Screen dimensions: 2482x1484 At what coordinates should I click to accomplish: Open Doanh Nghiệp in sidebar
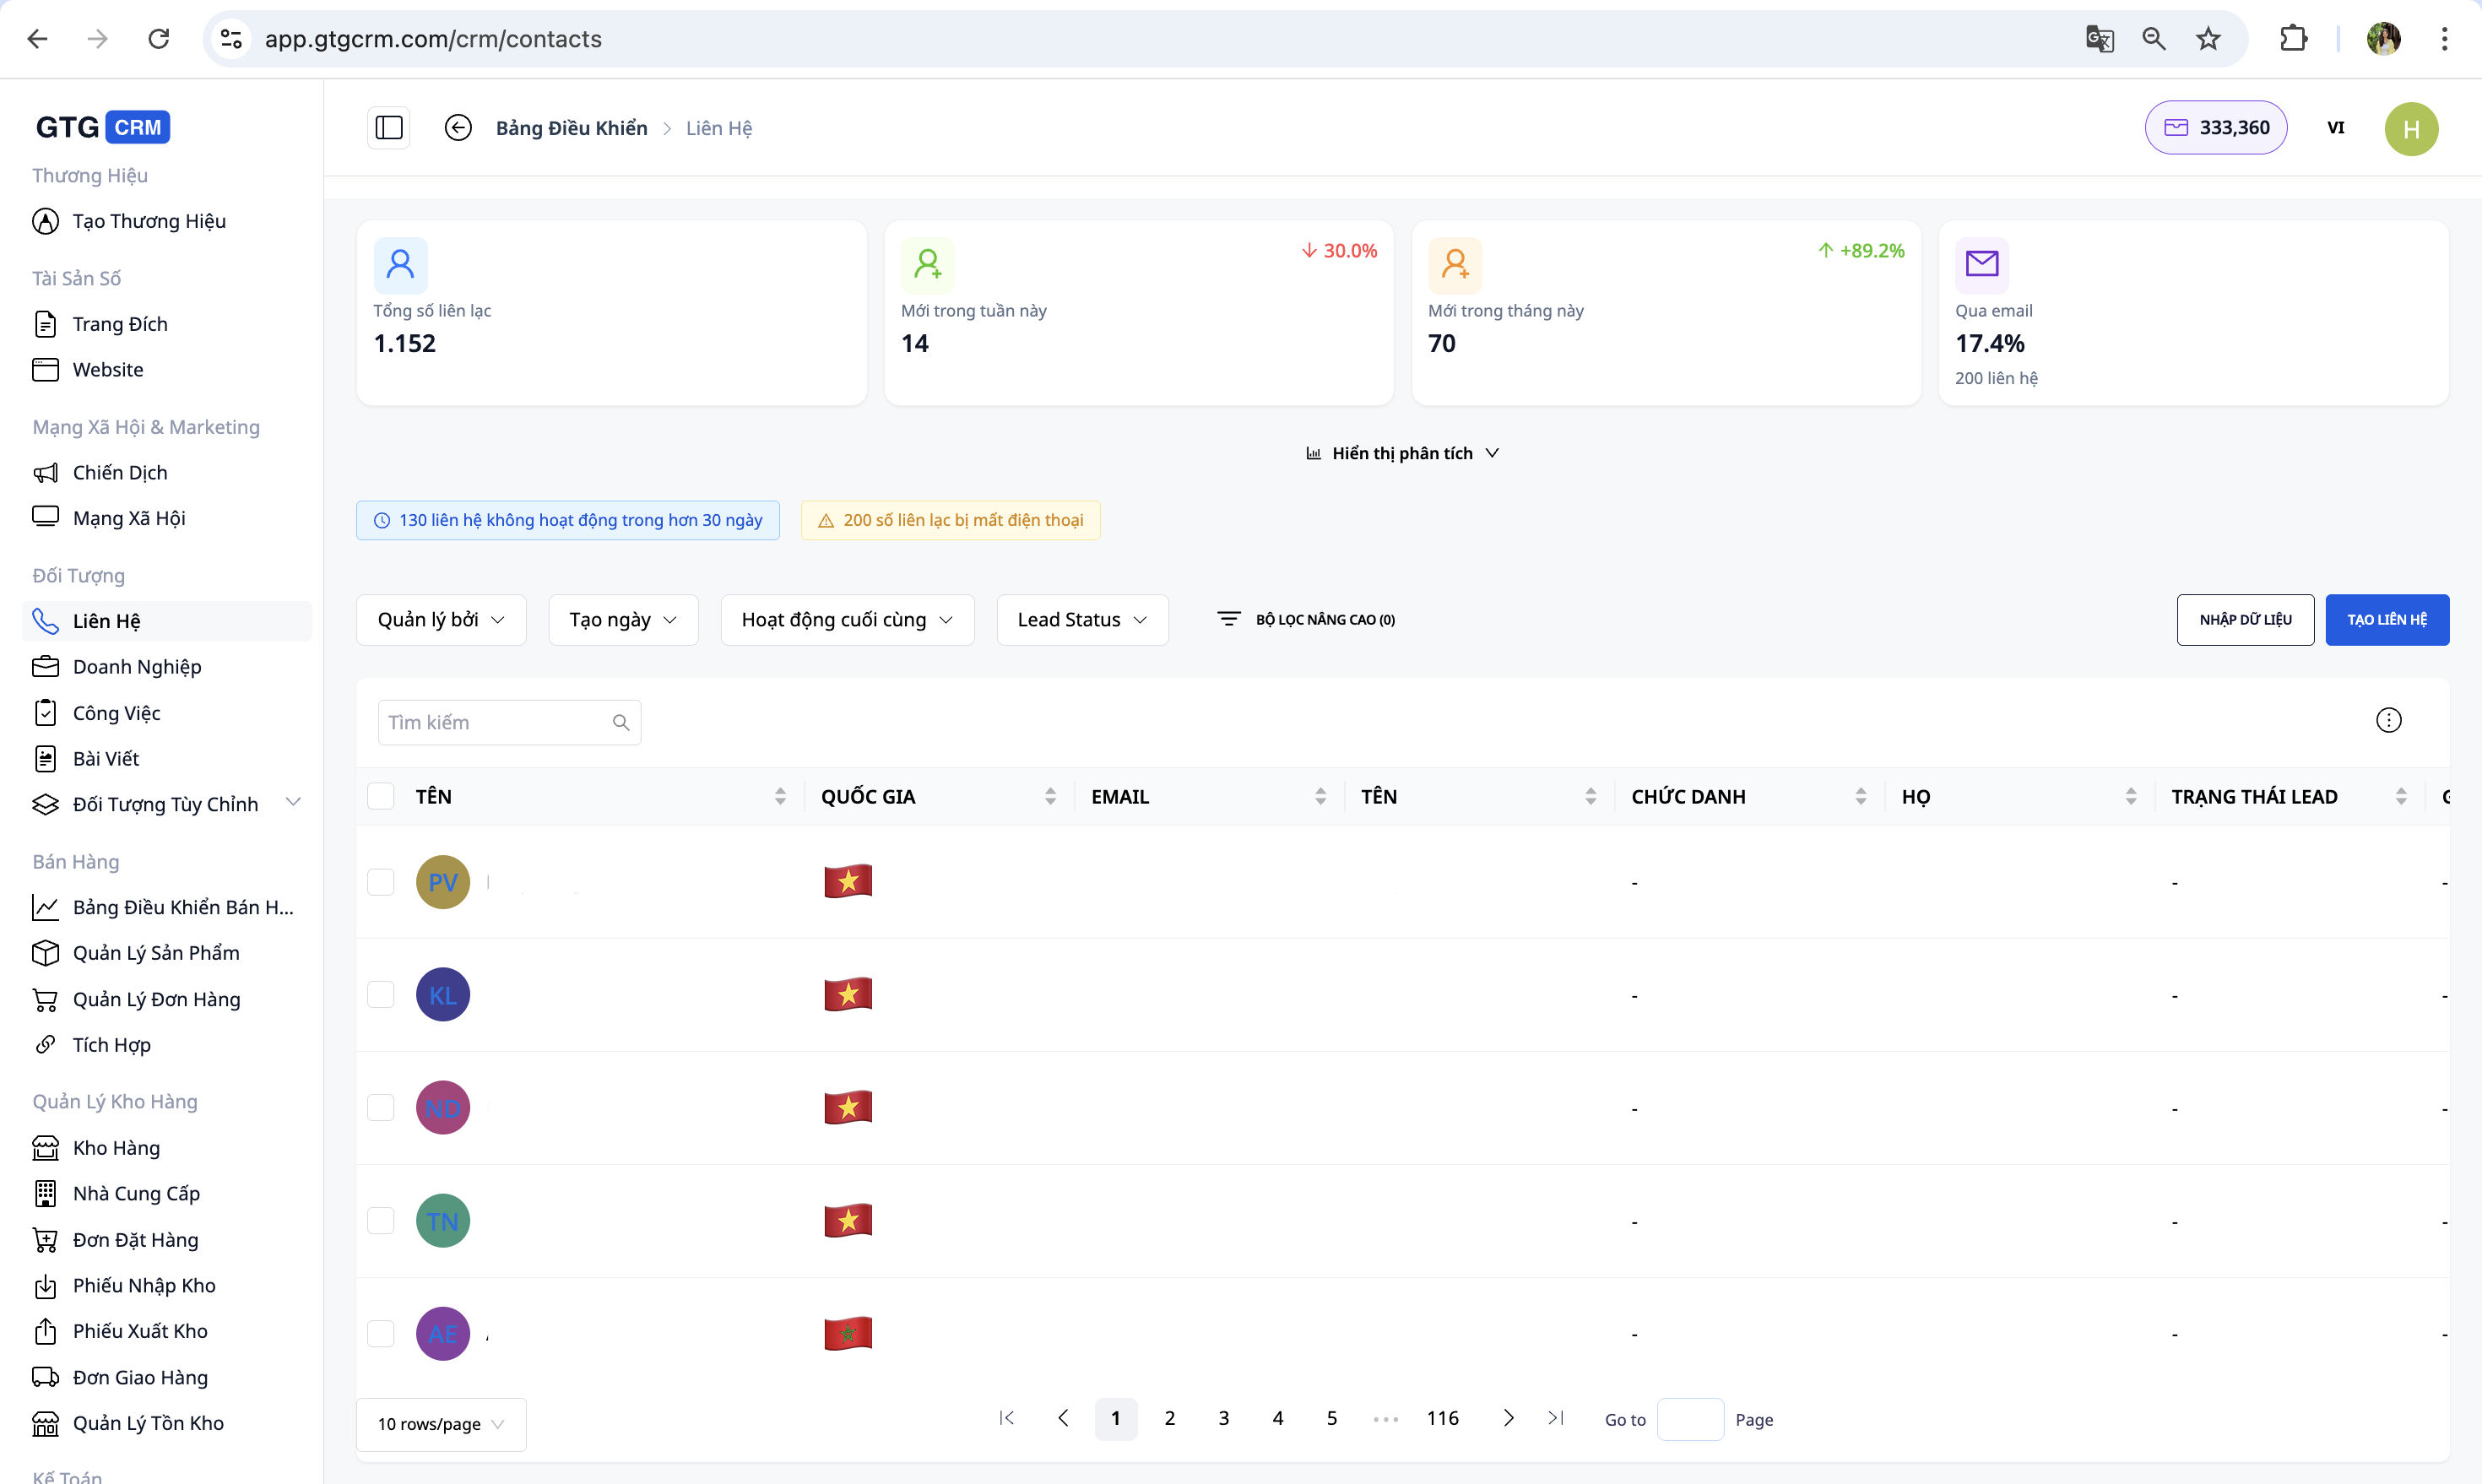click(137, 667)
